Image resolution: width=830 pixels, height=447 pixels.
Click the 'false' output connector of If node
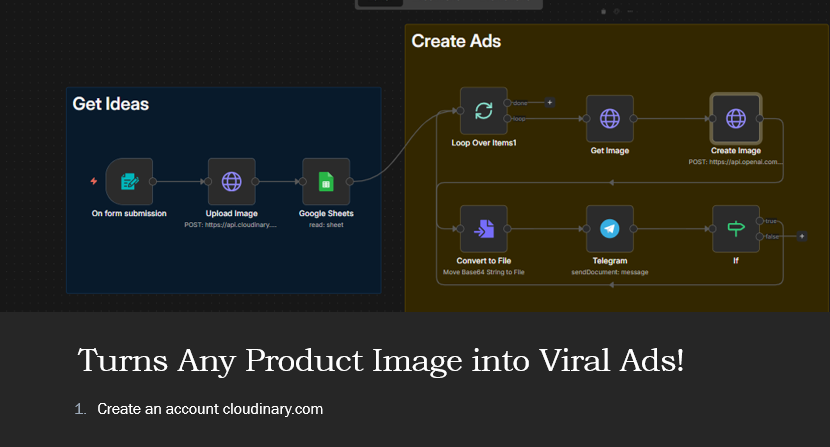[760, 236]
